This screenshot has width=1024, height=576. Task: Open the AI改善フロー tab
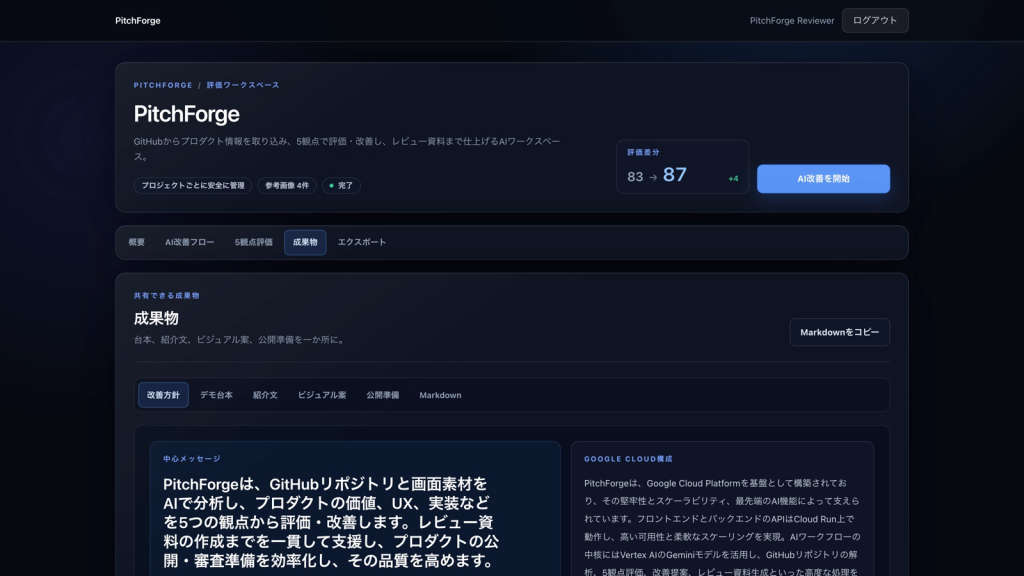(189, 242)
